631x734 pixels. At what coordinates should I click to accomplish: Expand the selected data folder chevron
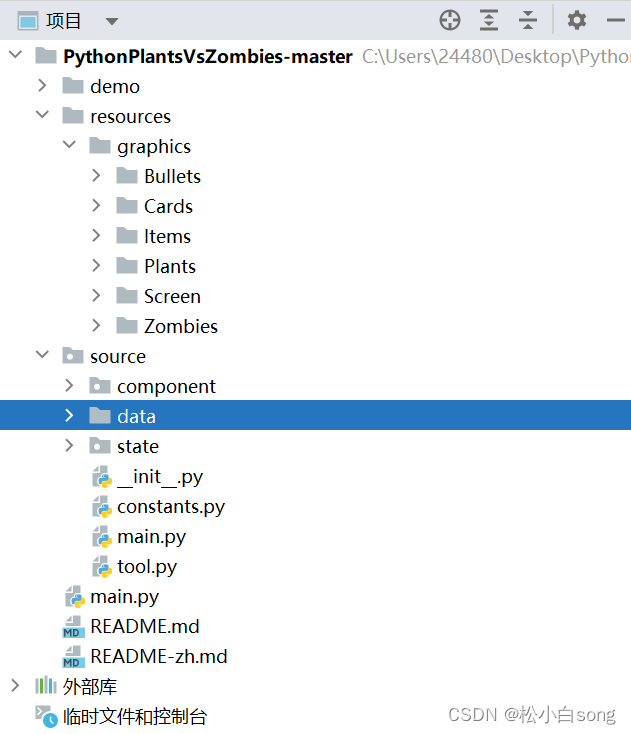click(x=69, y=415)
